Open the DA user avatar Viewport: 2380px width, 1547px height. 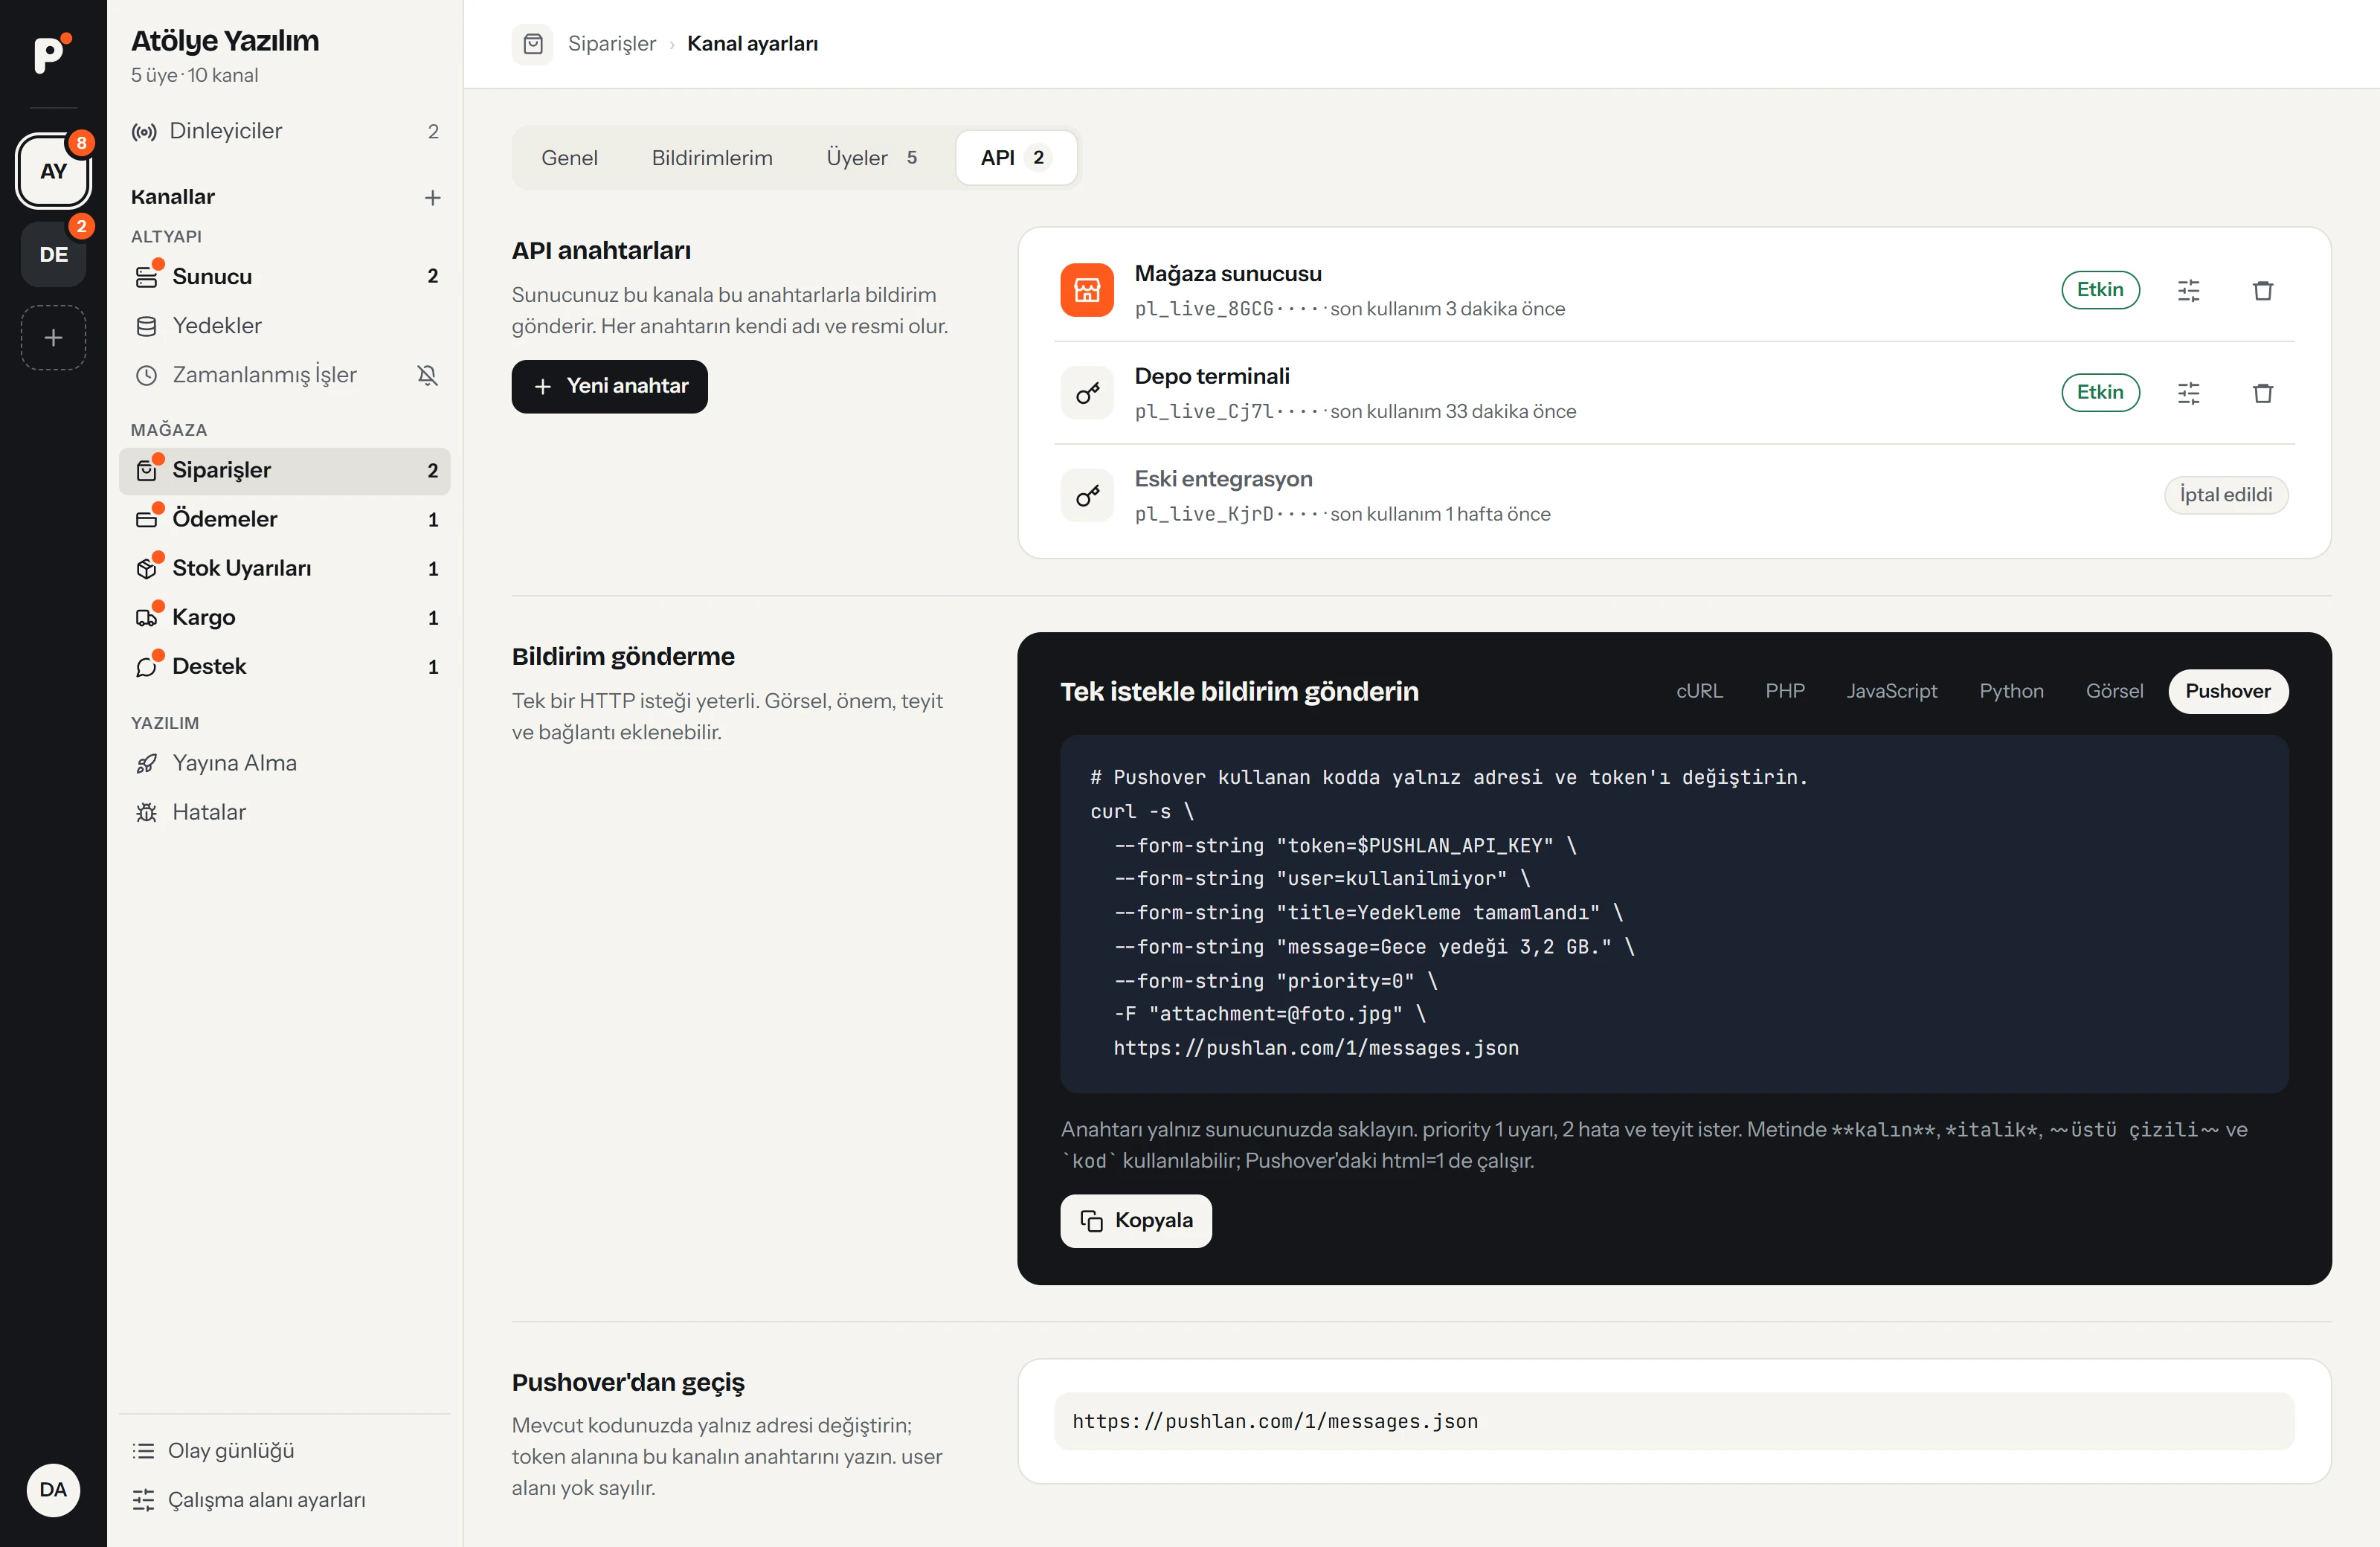(53, 1490)
